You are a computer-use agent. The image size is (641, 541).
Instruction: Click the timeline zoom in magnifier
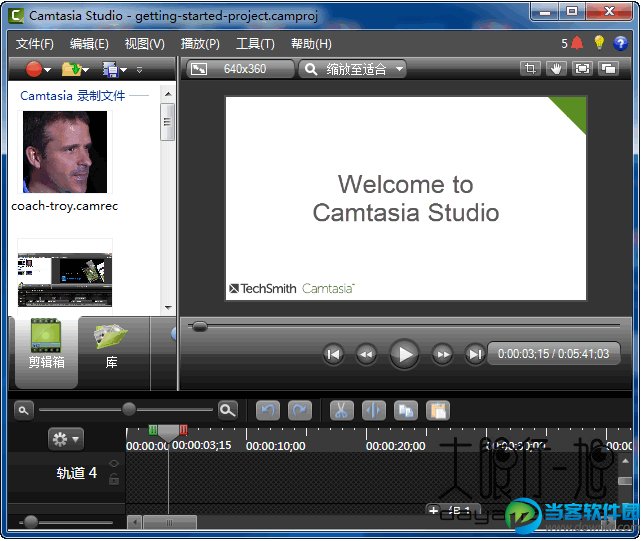(228, 410)
